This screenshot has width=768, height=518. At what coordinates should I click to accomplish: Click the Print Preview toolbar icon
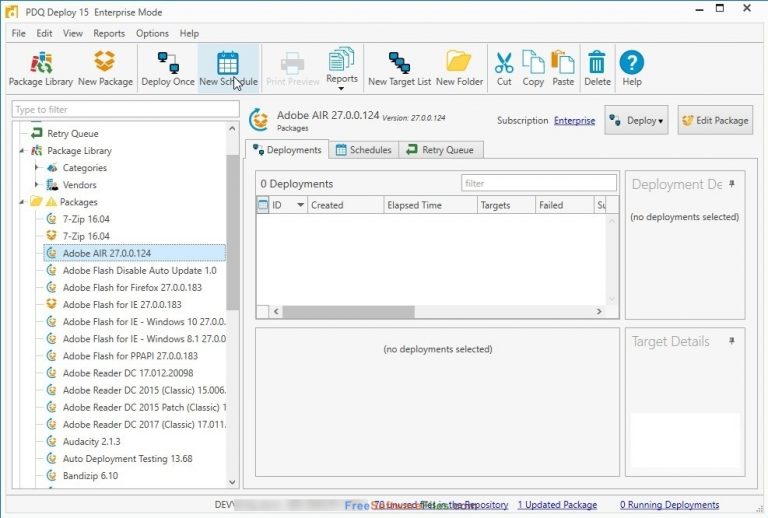click(x=292, y=69)
